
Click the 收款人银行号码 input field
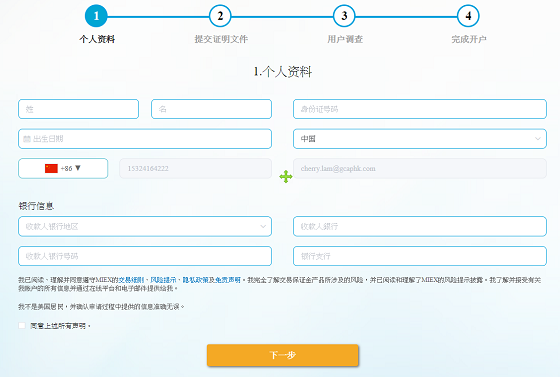tap(145, 256)
